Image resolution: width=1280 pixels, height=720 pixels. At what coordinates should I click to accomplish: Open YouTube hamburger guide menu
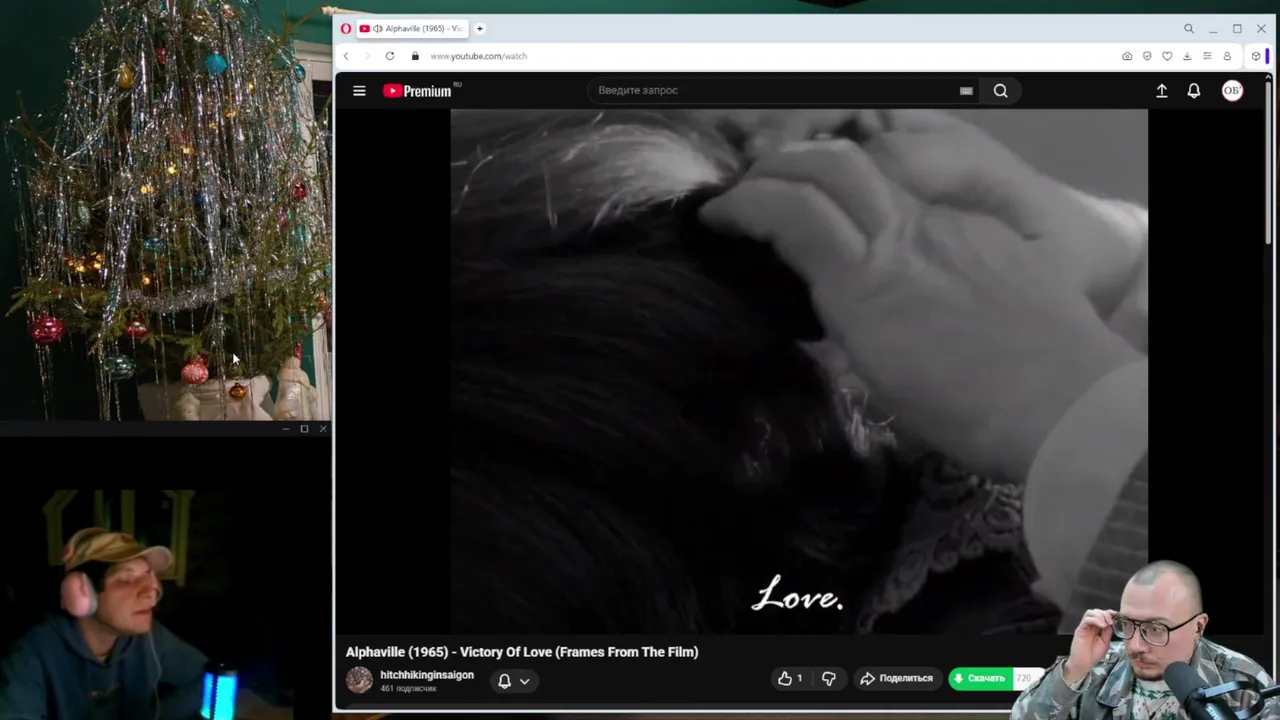[x=359, y=91]
